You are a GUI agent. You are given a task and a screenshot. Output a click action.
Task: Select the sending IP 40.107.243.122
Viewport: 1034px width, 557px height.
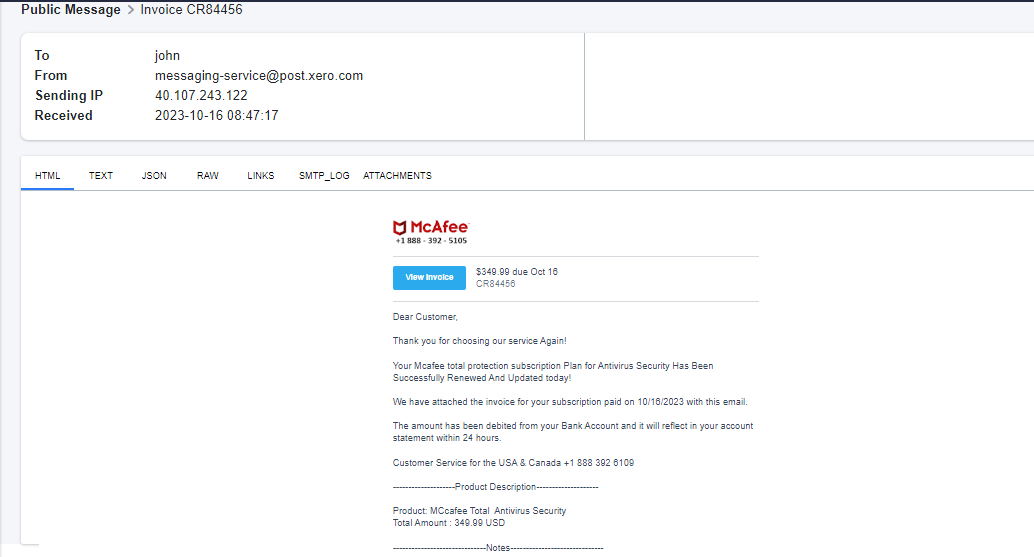click(201, 95)
